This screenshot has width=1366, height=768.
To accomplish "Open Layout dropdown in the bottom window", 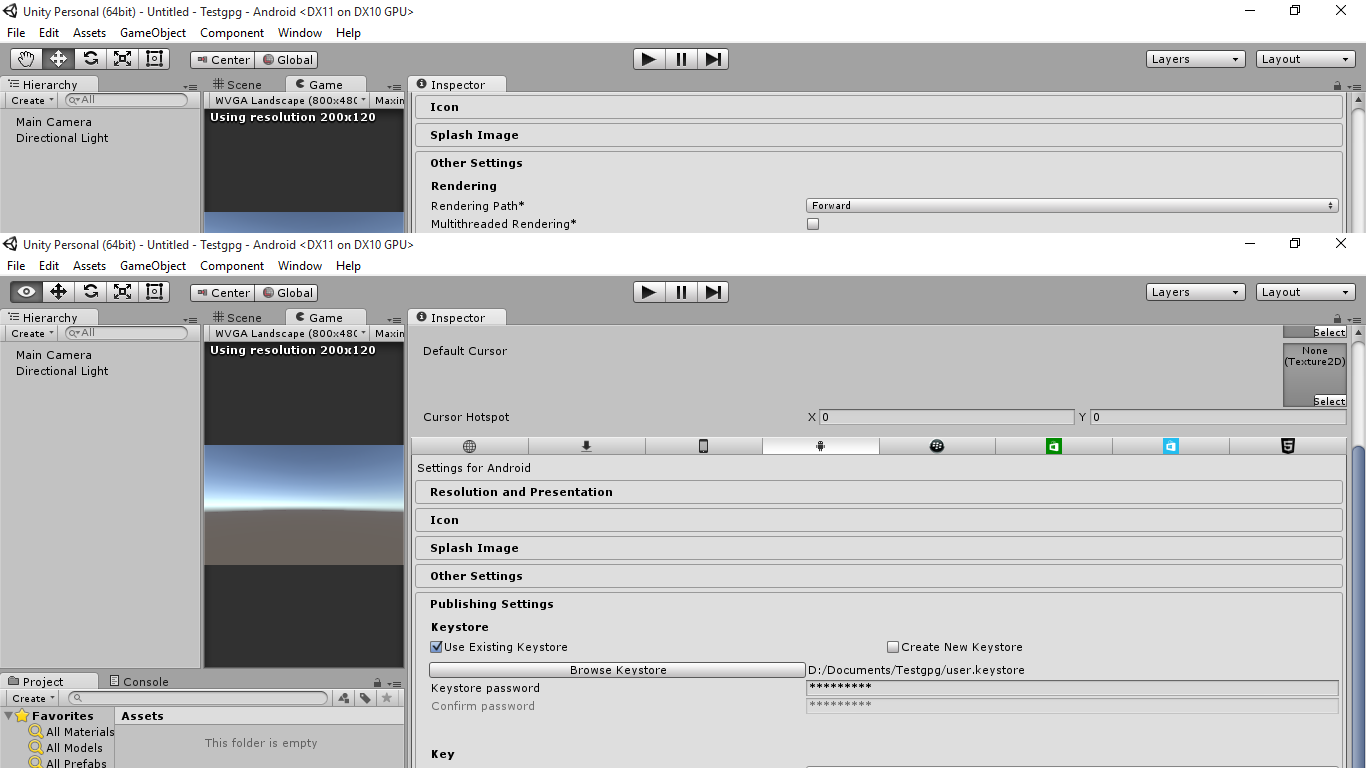I will (1305, 292).
